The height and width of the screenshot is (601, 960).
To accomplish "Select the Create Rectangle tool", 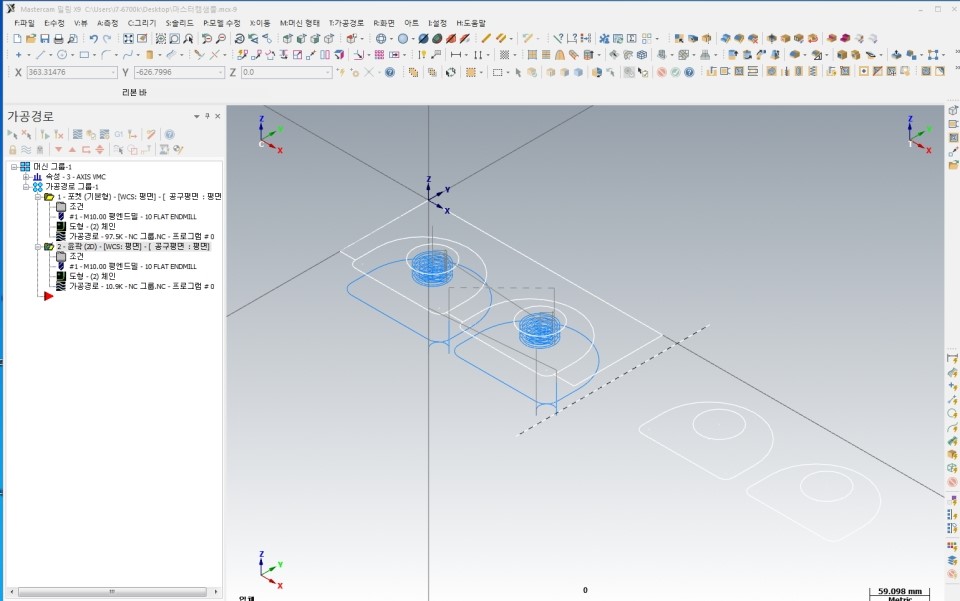I will 84,54.
